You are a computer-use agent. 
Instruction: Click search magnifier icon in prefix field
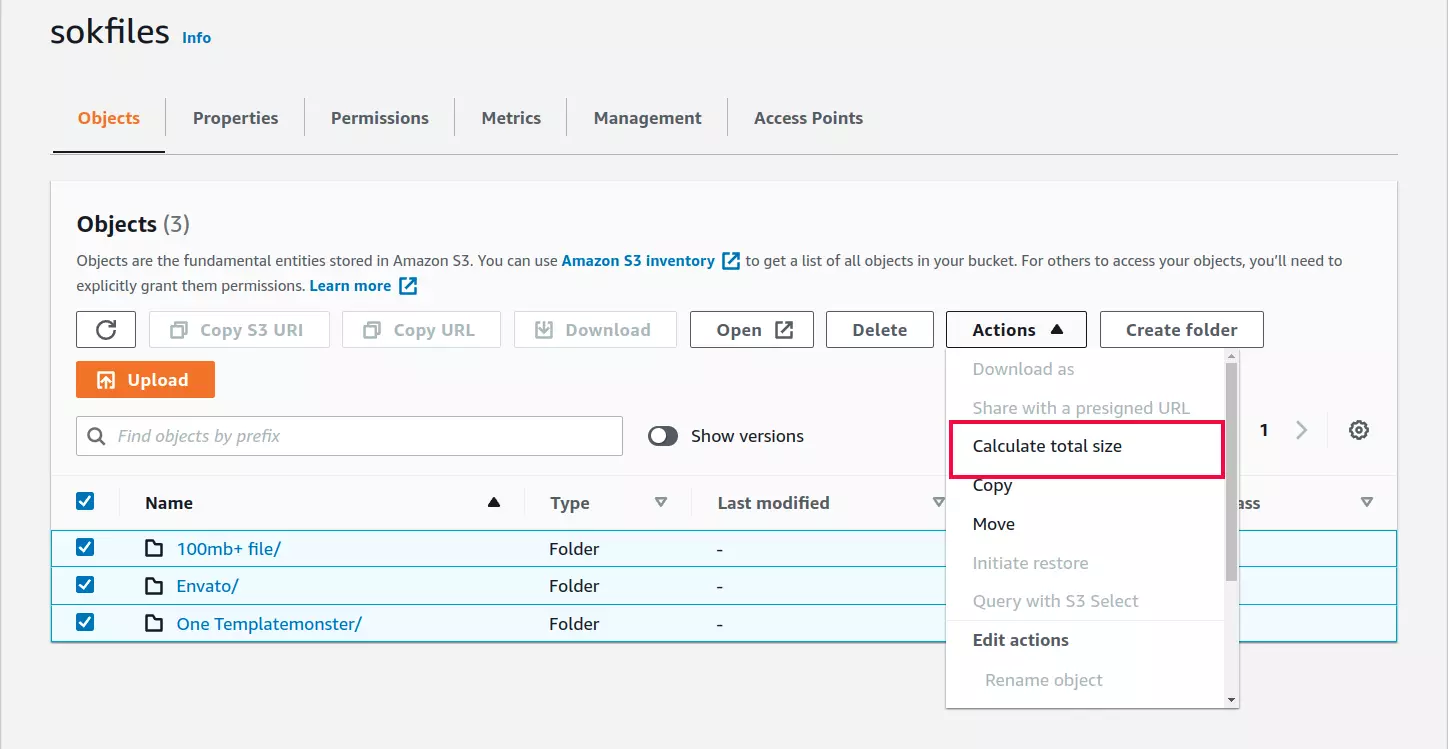click(x=97, y=436)
